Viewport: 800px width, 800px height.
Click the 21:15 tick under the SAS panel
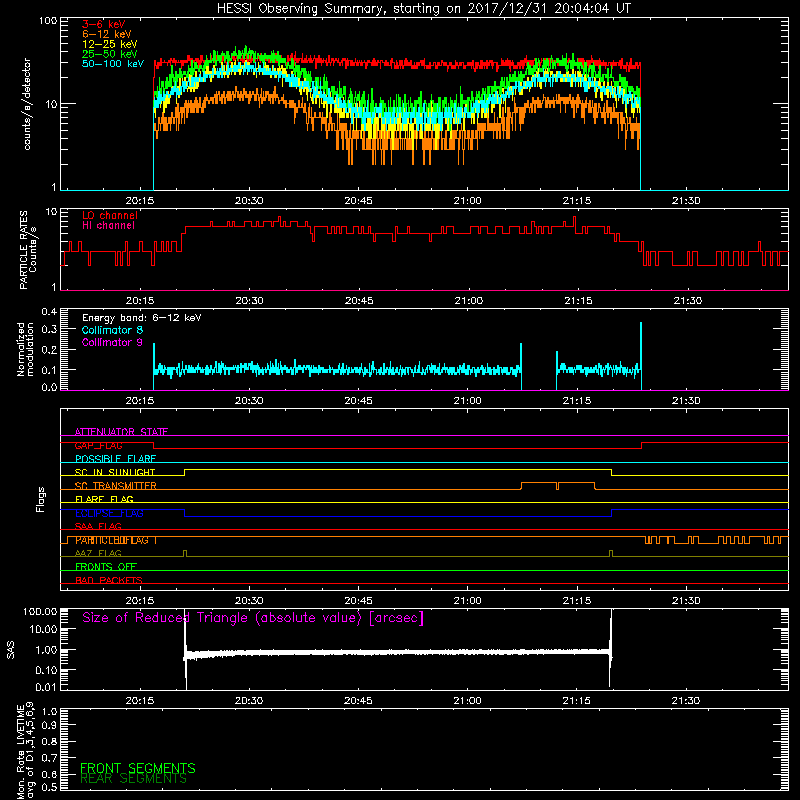click(x=577, y=701)
